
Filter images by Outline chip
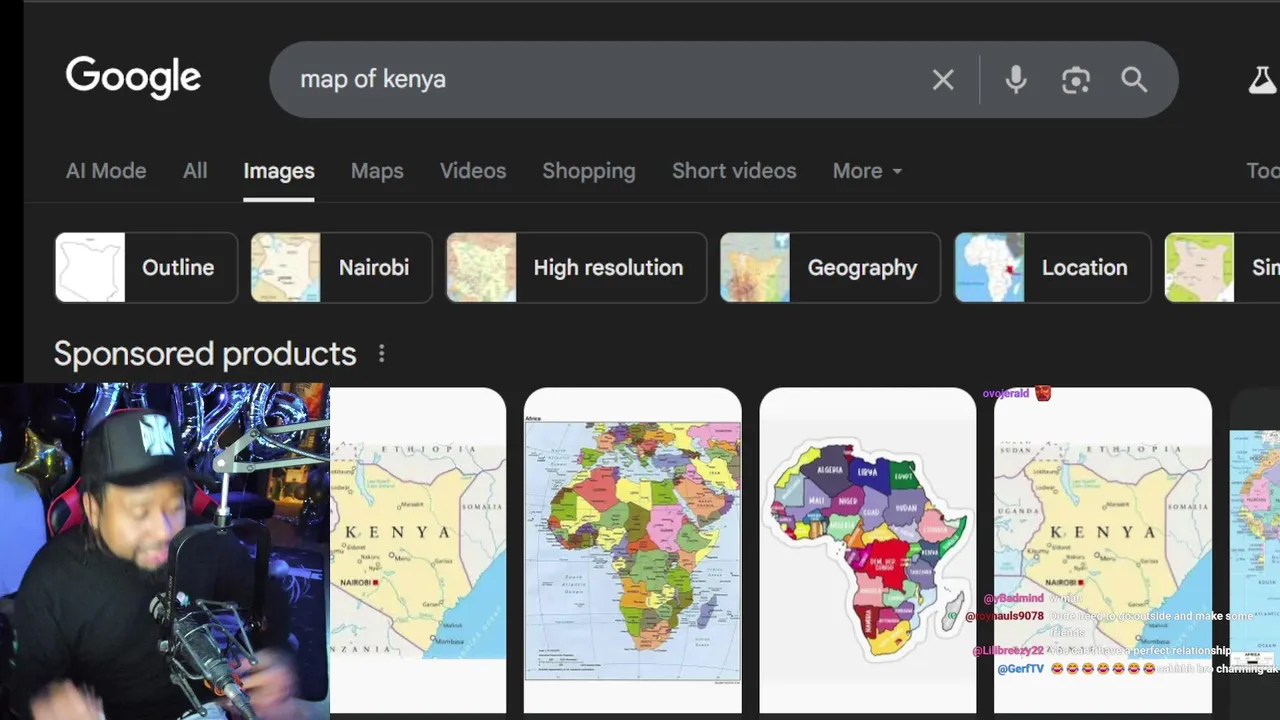click(x=146, y=268)
